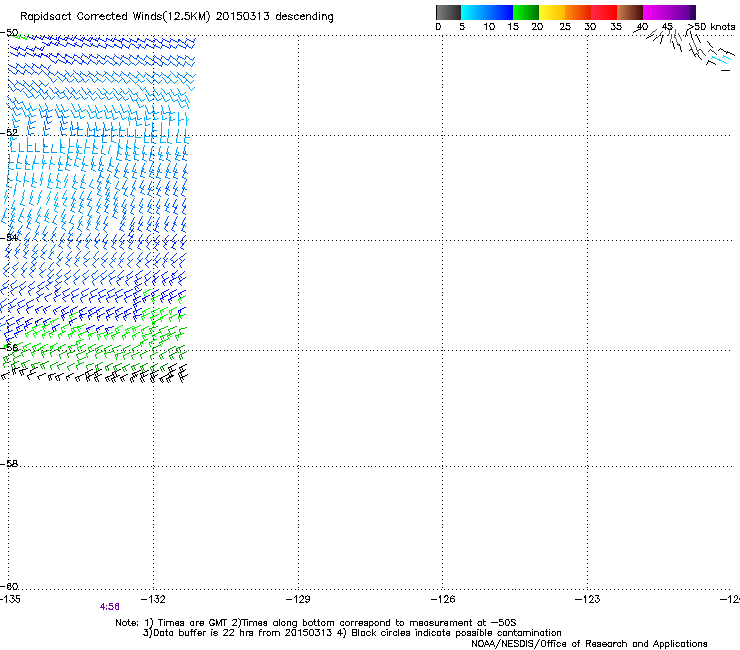This screenshot has height=650, width=740.
Task: Click the note 'Times are GMT'
Action: (193, 623)
